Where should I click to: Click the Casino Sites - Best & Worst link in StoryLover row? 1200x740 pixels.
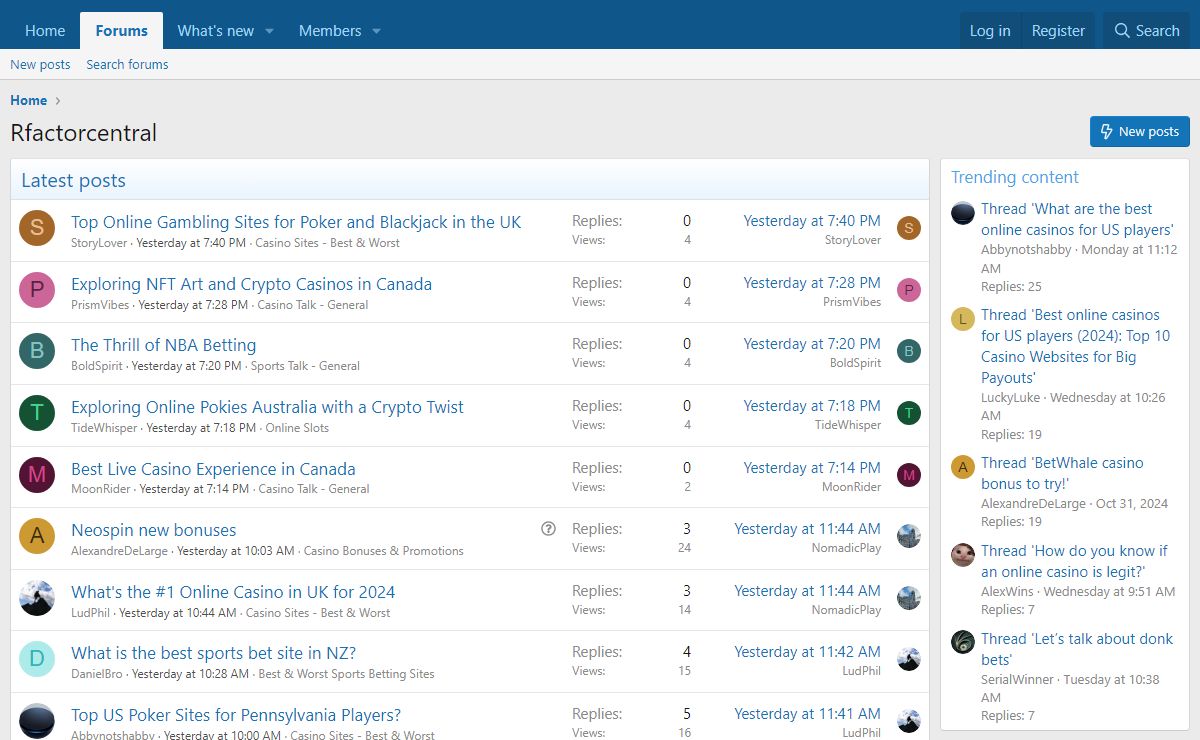pyautogui.click(x=327, y=243)
